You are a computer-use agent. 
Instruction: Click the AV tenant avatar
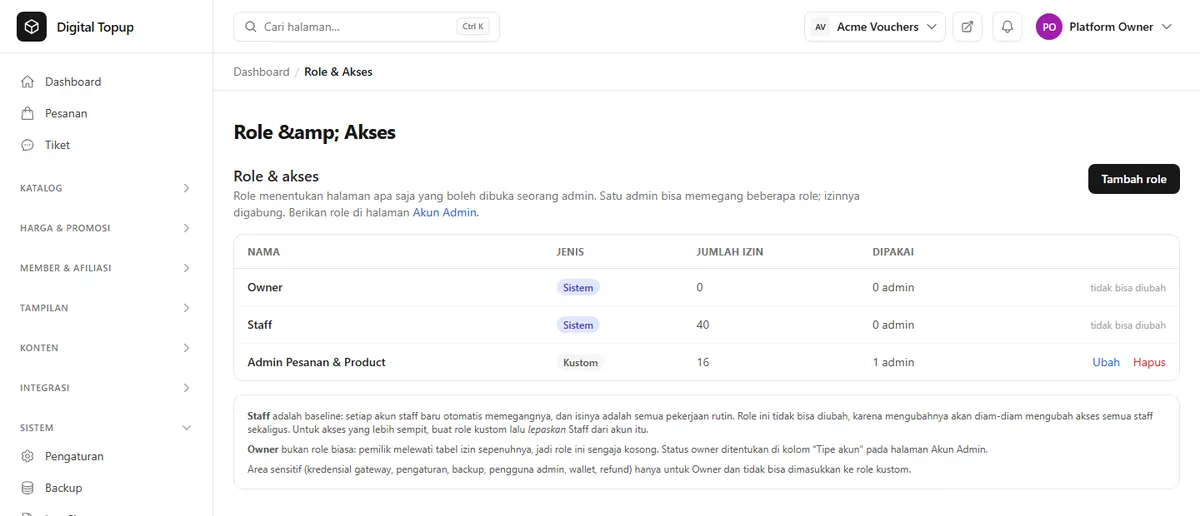tap(820, 27)
